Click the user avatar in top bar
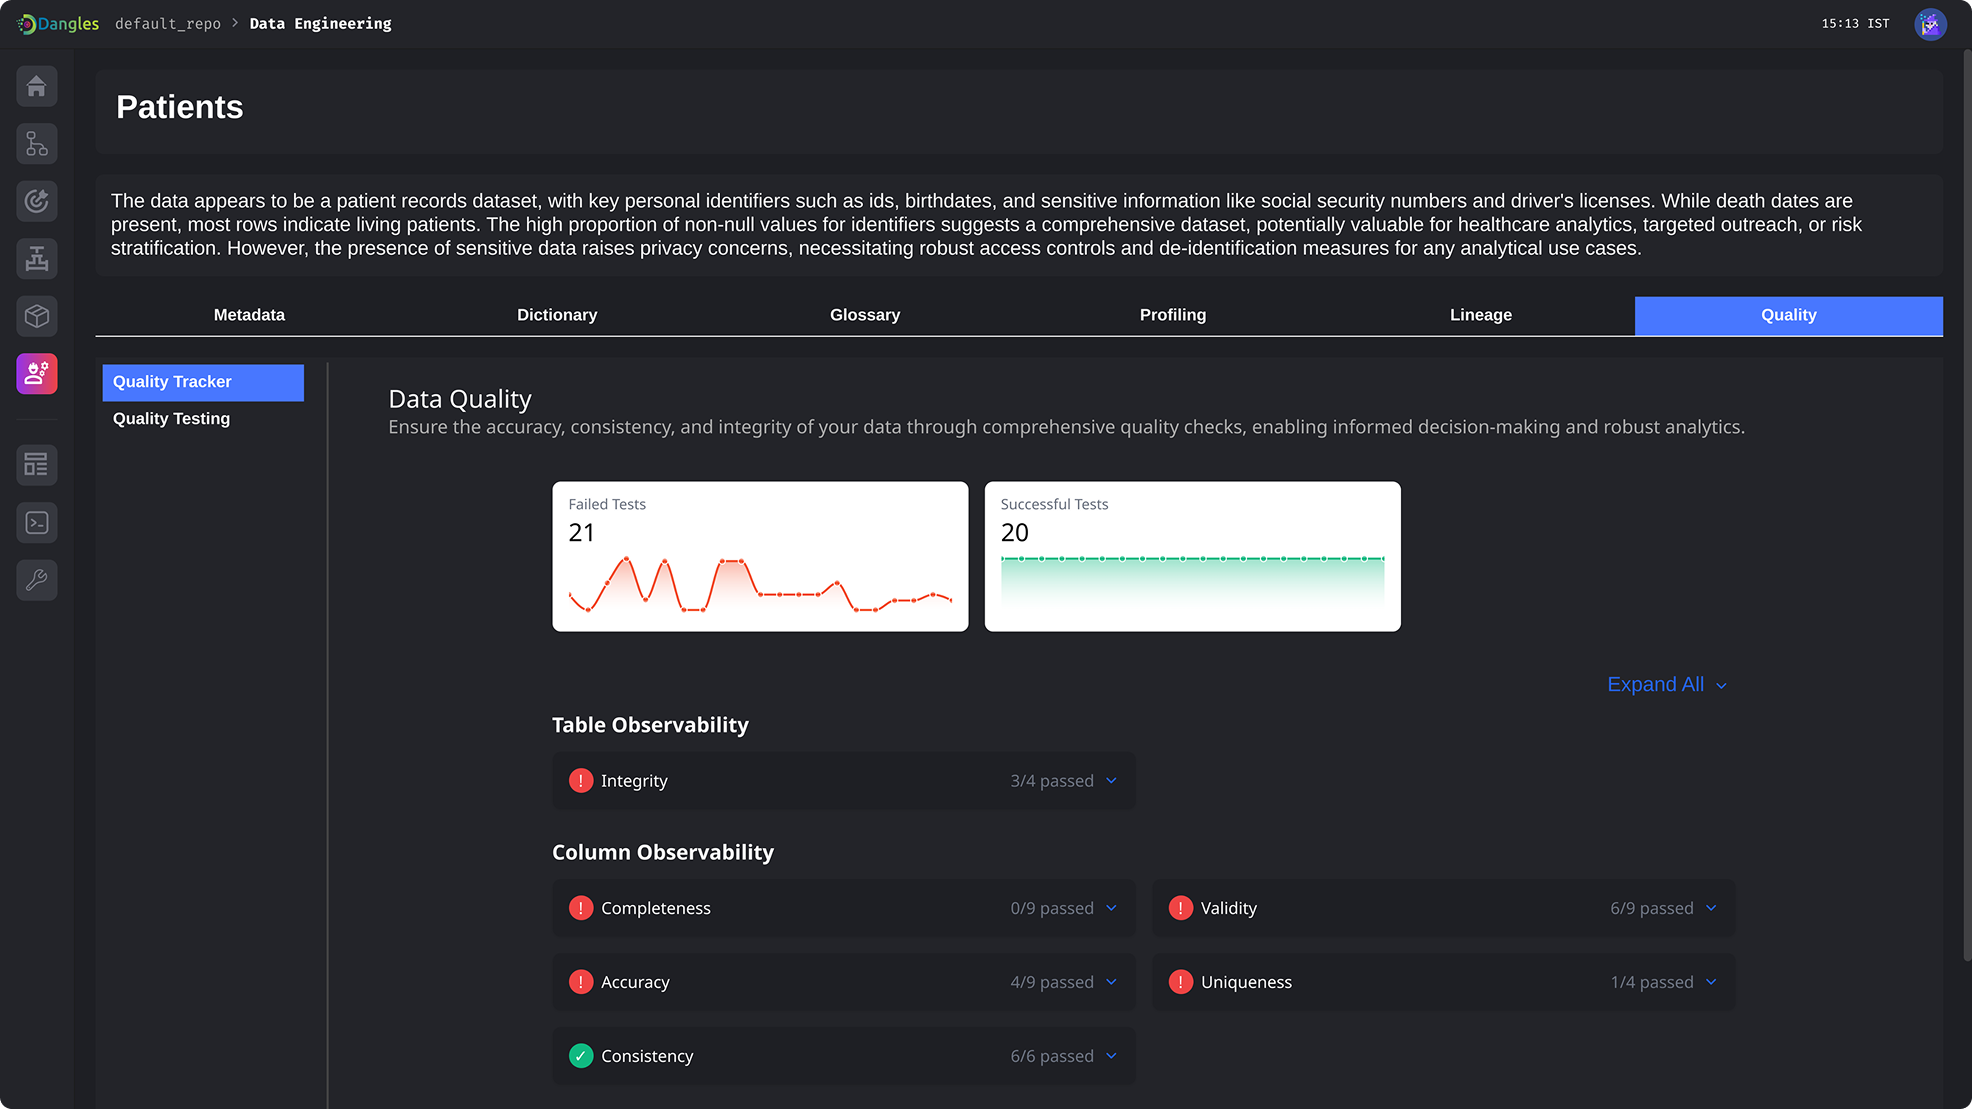This screenshot has width=1972, height=1109. (x=1930, y=24)
